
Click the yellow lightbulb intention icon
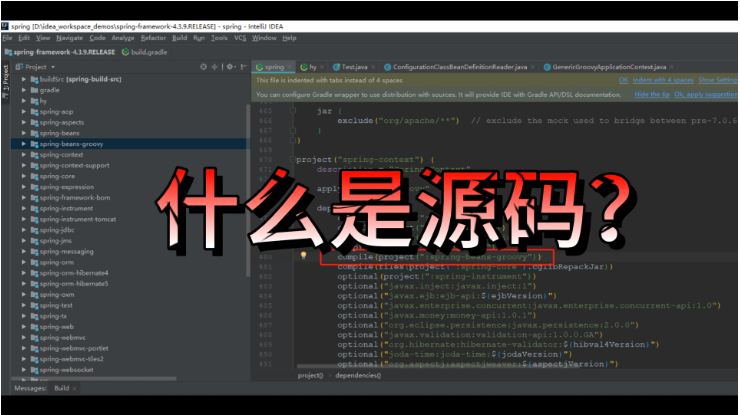click(x=303, y=255)
